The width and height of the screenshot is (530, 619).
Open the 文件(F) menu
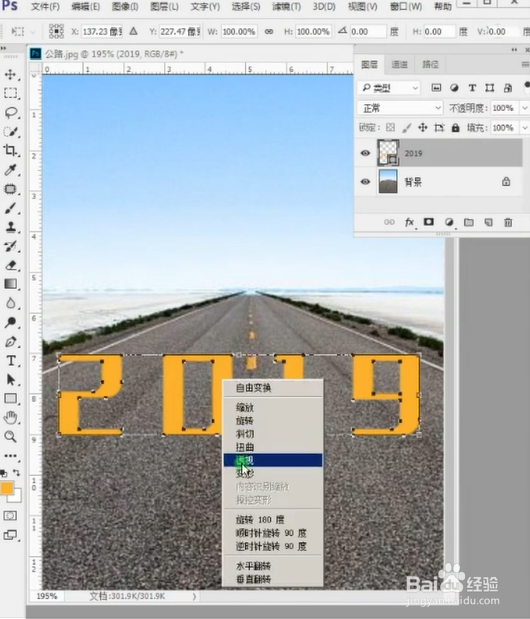point(45,7)
